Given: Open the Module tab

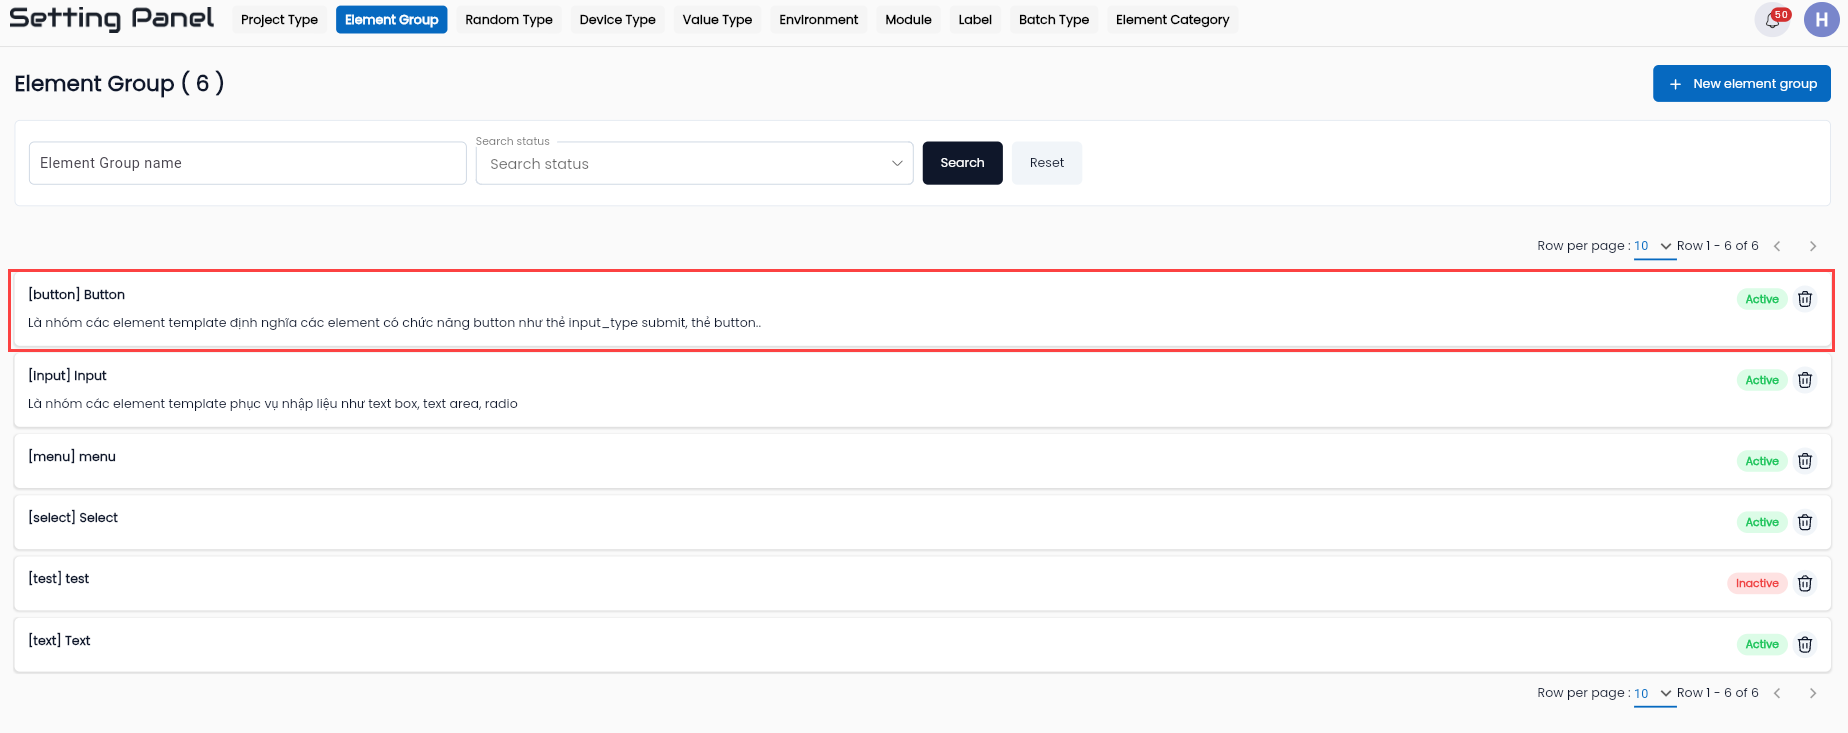Looking at the screenshot, I should click(908, 20).
